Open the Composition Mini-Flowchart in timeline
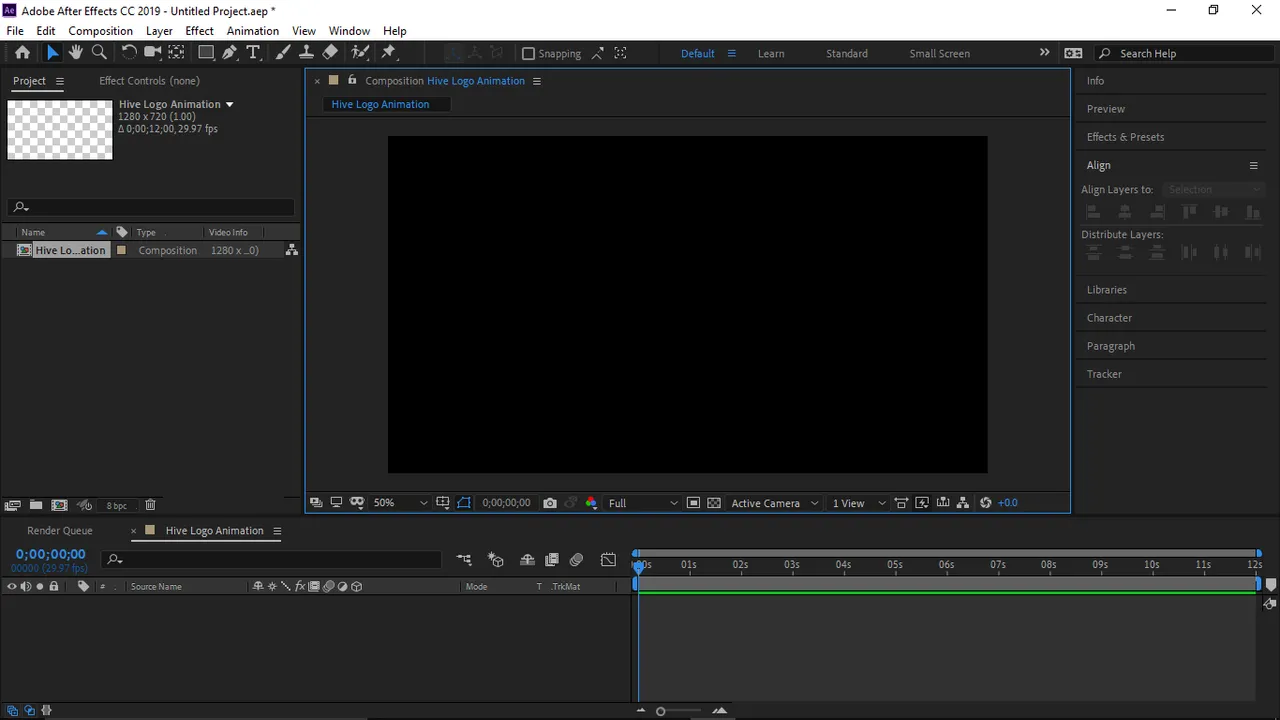The width and height of the screenshot is (1280, 720). click(464, 560)
